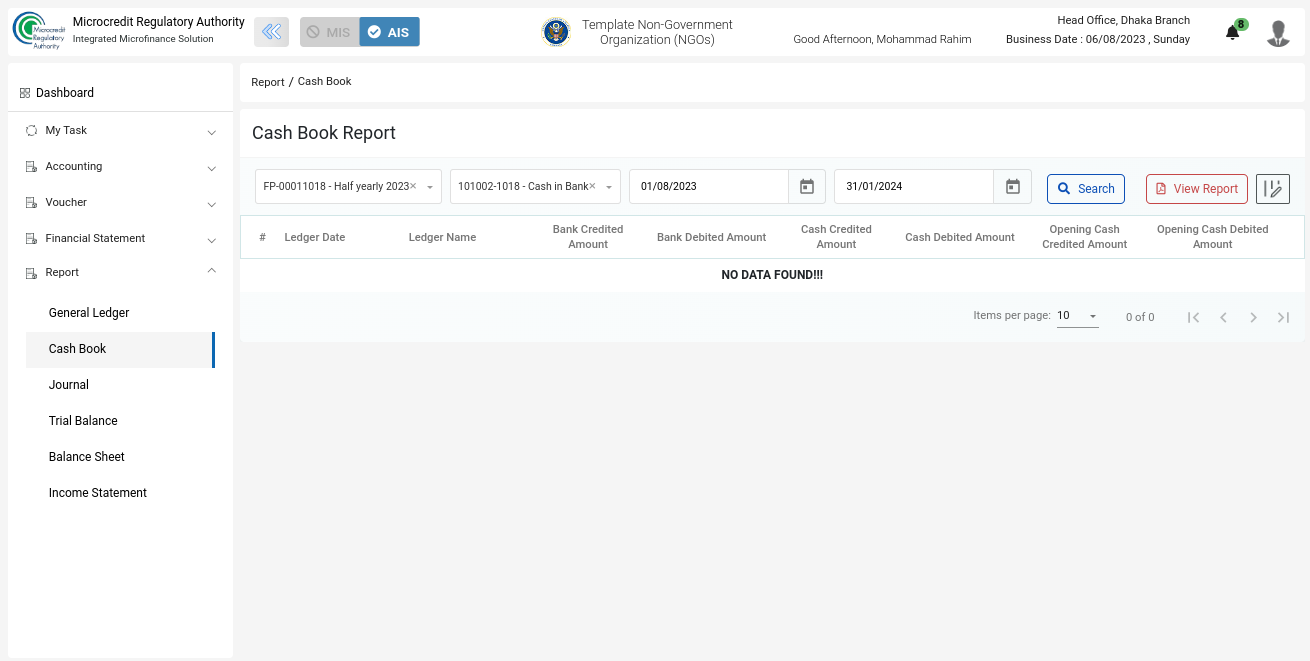Screen dimensions: 1310x661
Task: Open the user profile avatar
Action: 1277,33
